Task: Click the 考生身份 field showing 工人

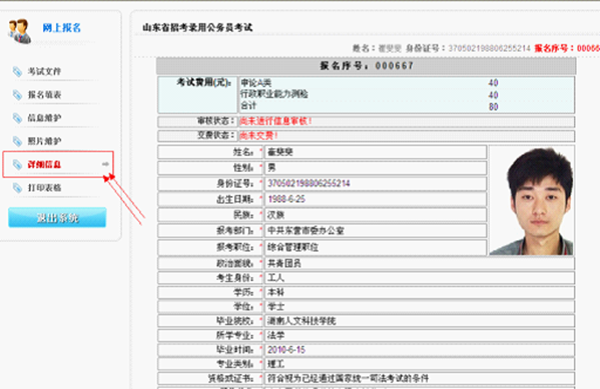Action: pos(419,278)
